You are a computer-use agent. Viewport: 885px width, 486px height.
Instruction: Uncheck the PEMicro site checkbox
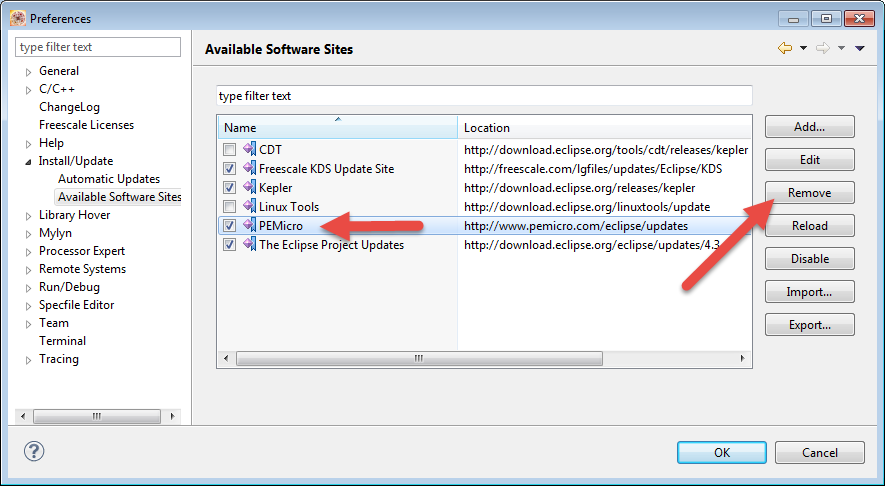click(230, 226)
